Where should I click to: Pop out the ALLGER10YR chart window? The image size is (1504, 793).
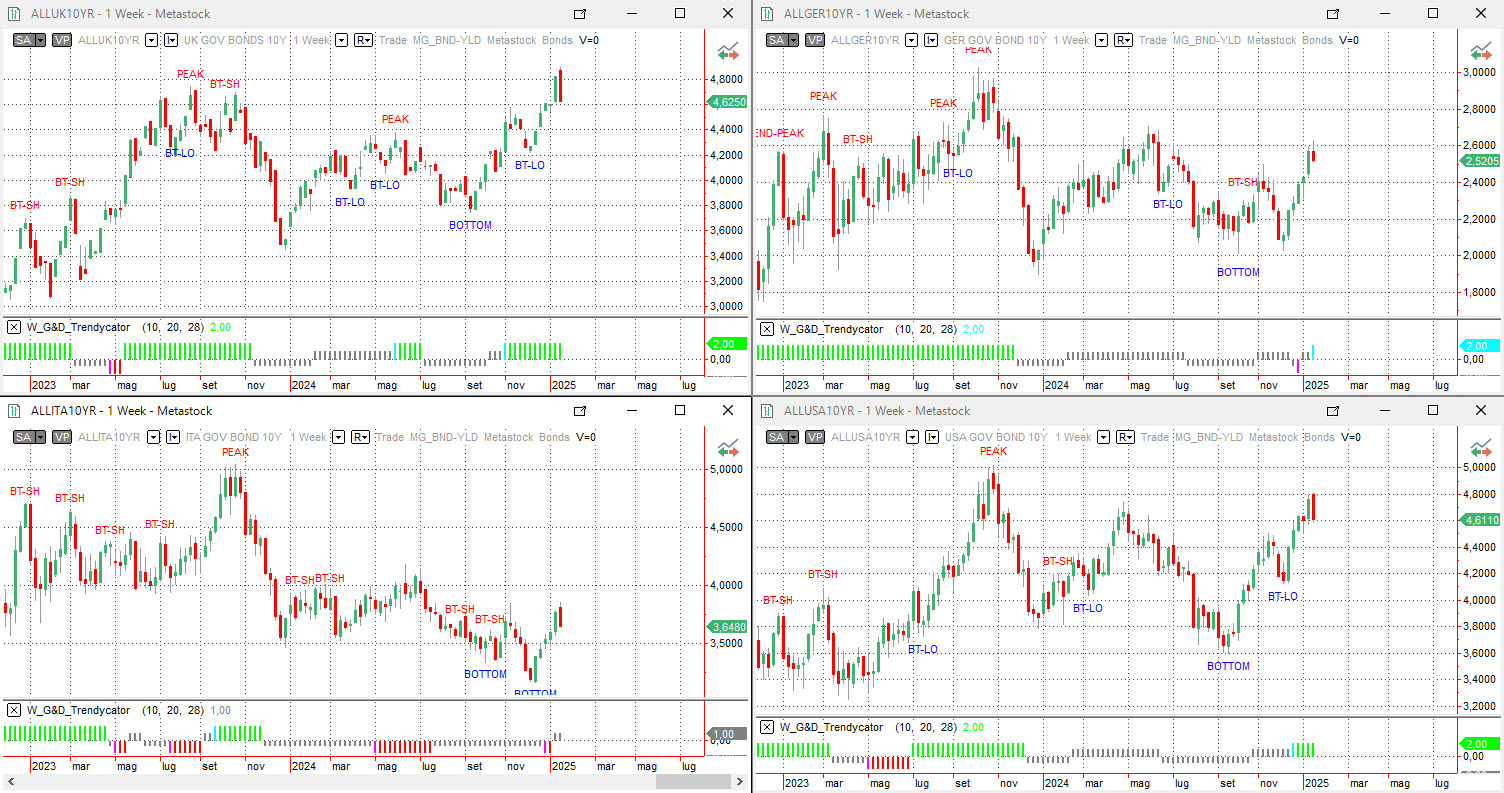(x=1333, y=13)
